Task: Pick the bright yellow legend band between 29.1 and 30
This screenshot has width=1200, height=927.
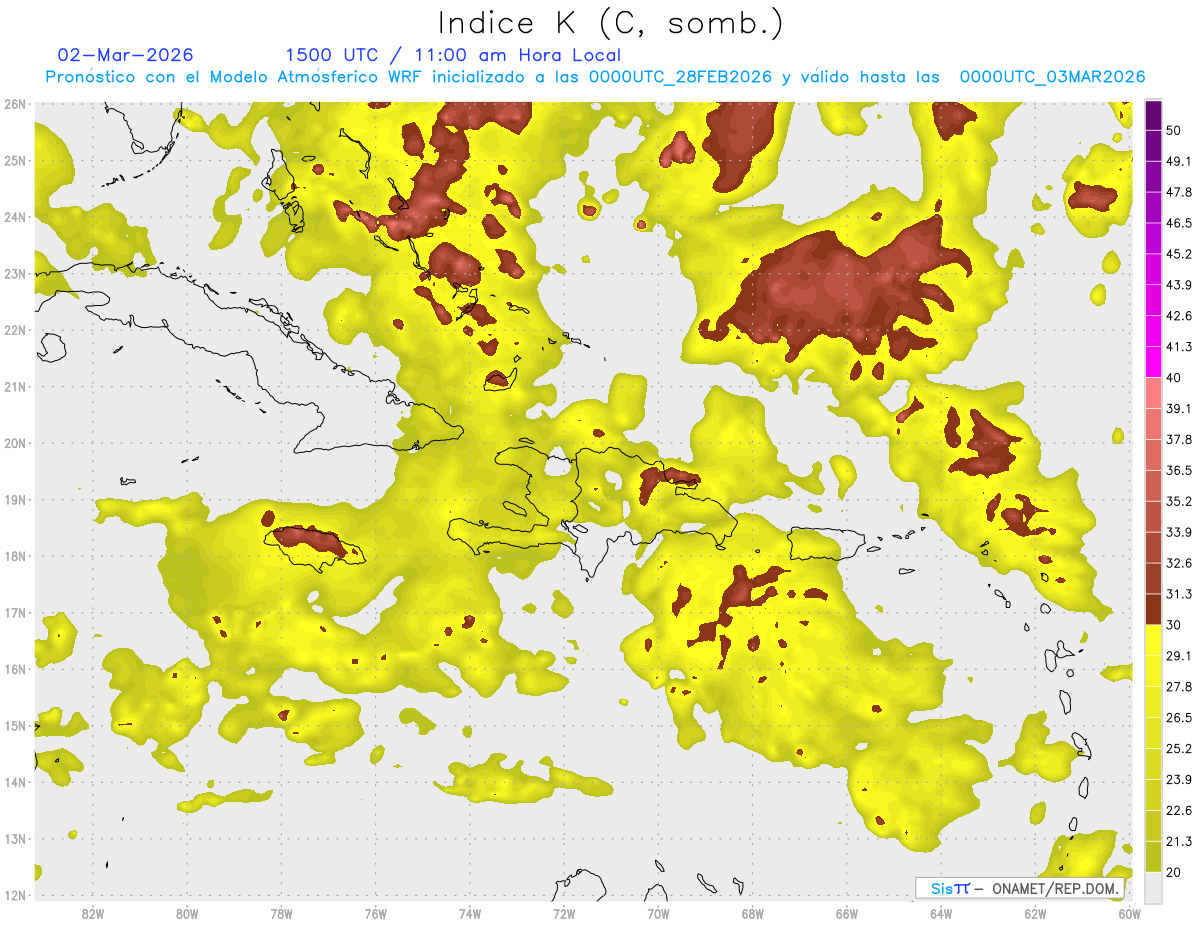Action: pos(1153,640)
